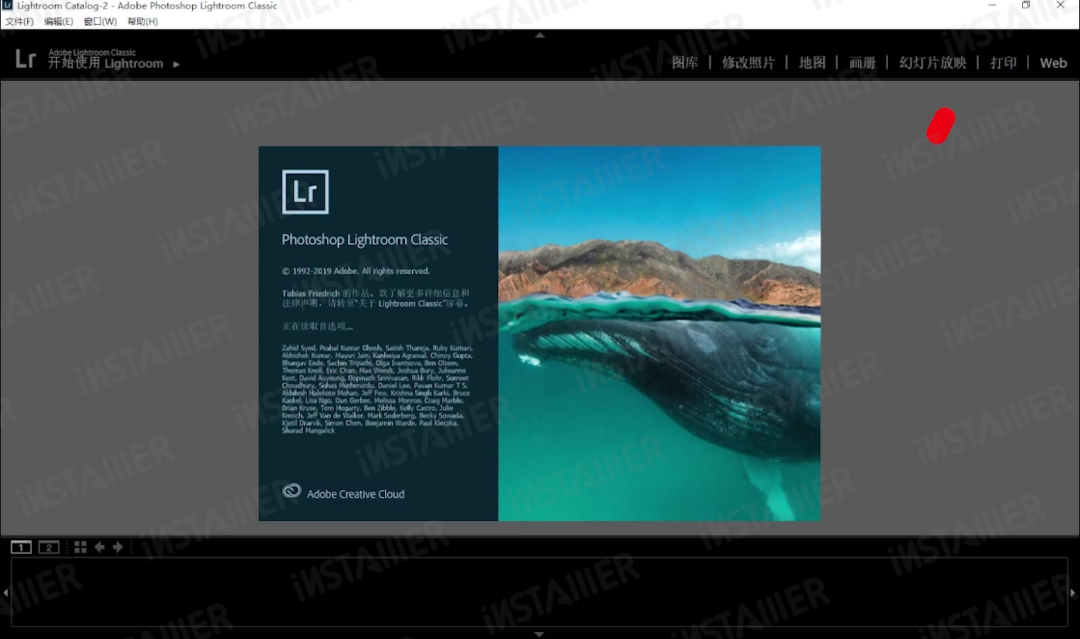The width and height of the screenshot is (1080, 639).
Task: Go forward using the filmstrip right arrow
Action: 118,547
